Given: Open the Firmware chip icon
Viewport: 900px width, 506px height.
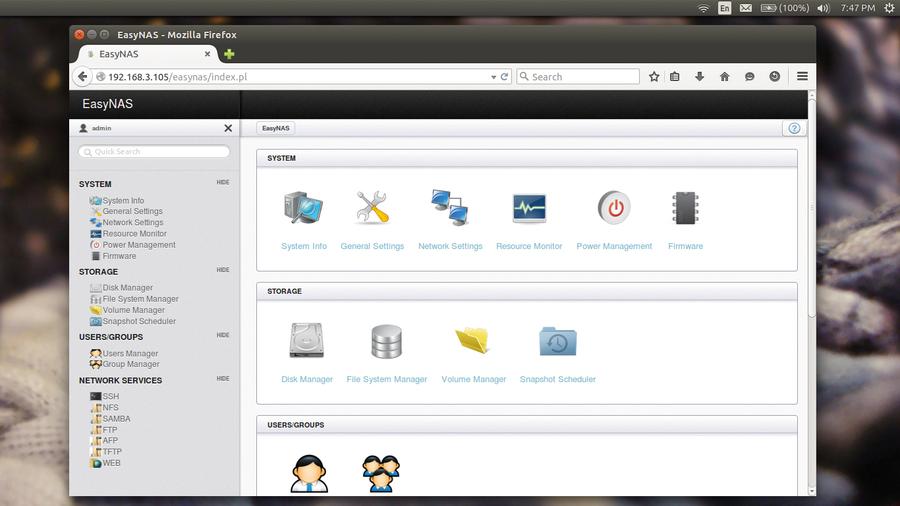Looking at the screenshot, I should point(685,208).
